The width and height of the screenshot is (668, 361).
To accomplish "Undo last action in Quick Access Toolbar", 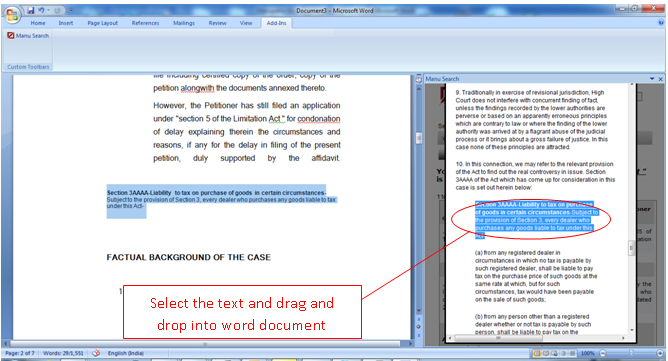I will 41,10.
